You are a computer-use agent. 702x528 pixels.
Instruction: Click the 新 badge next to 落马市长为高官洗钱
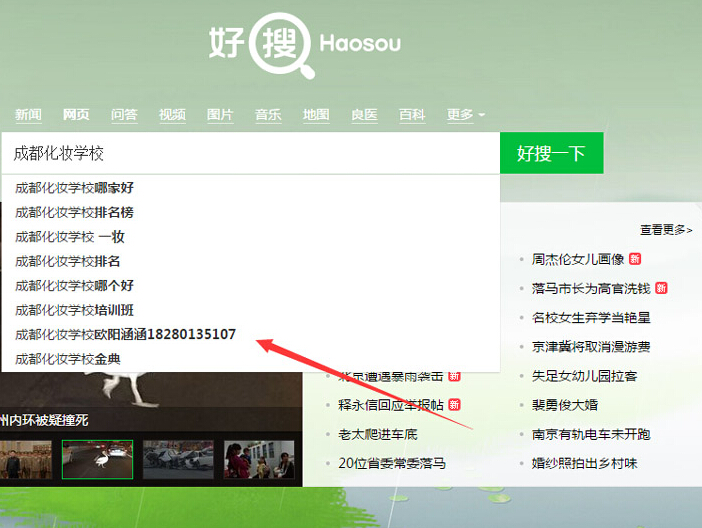661,288
